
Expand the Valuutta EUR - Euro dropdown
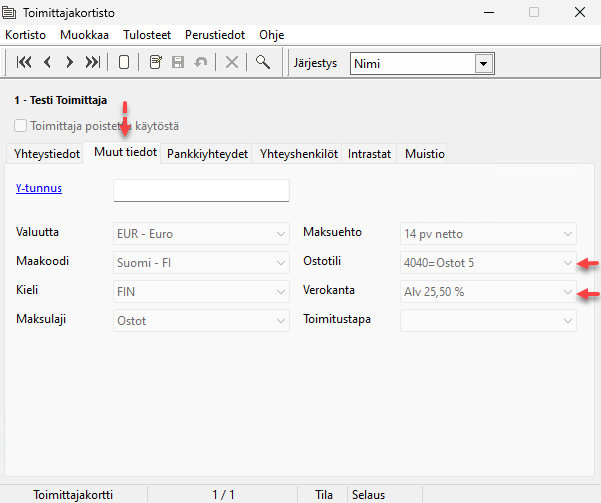pos(201,234)
